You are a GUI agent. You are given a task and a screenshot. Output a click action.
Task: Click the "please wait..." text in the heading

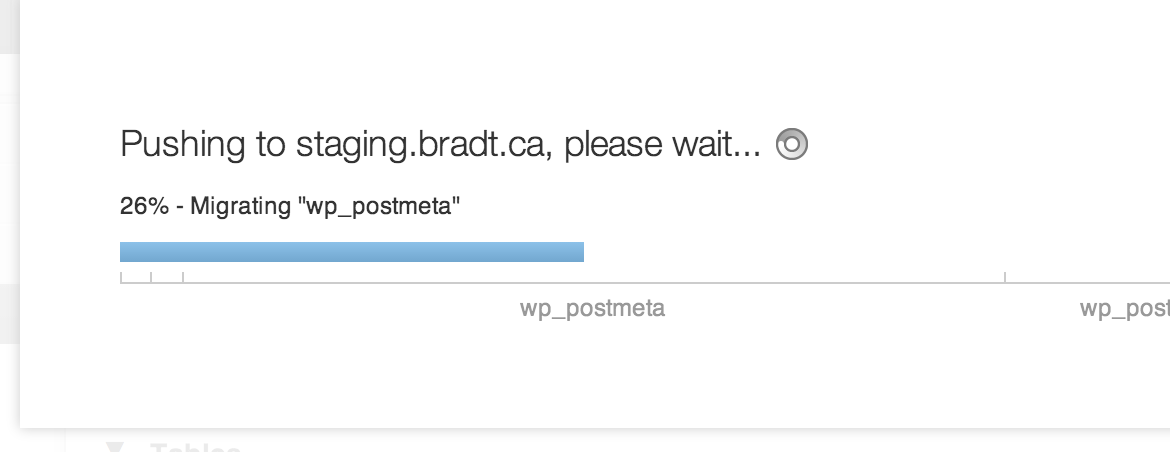coord(663,144)
